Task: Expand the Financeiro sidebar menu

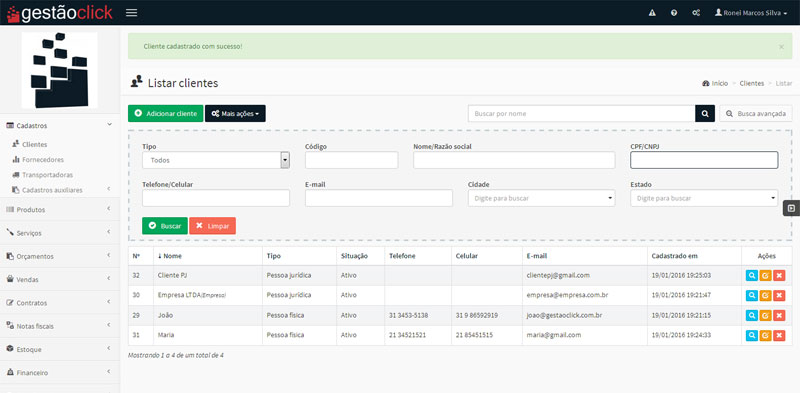Action: pyautogui.click(x=60, y=373)
